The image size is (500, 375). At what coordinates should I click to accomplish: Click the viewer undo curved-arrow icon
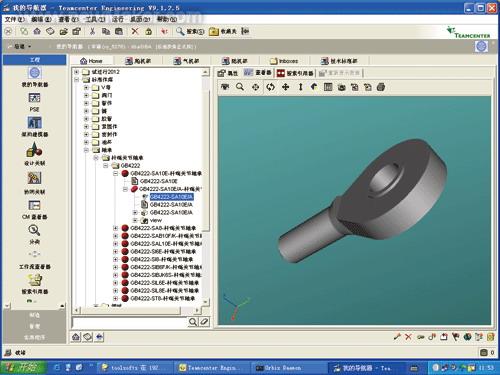point(313,87)
